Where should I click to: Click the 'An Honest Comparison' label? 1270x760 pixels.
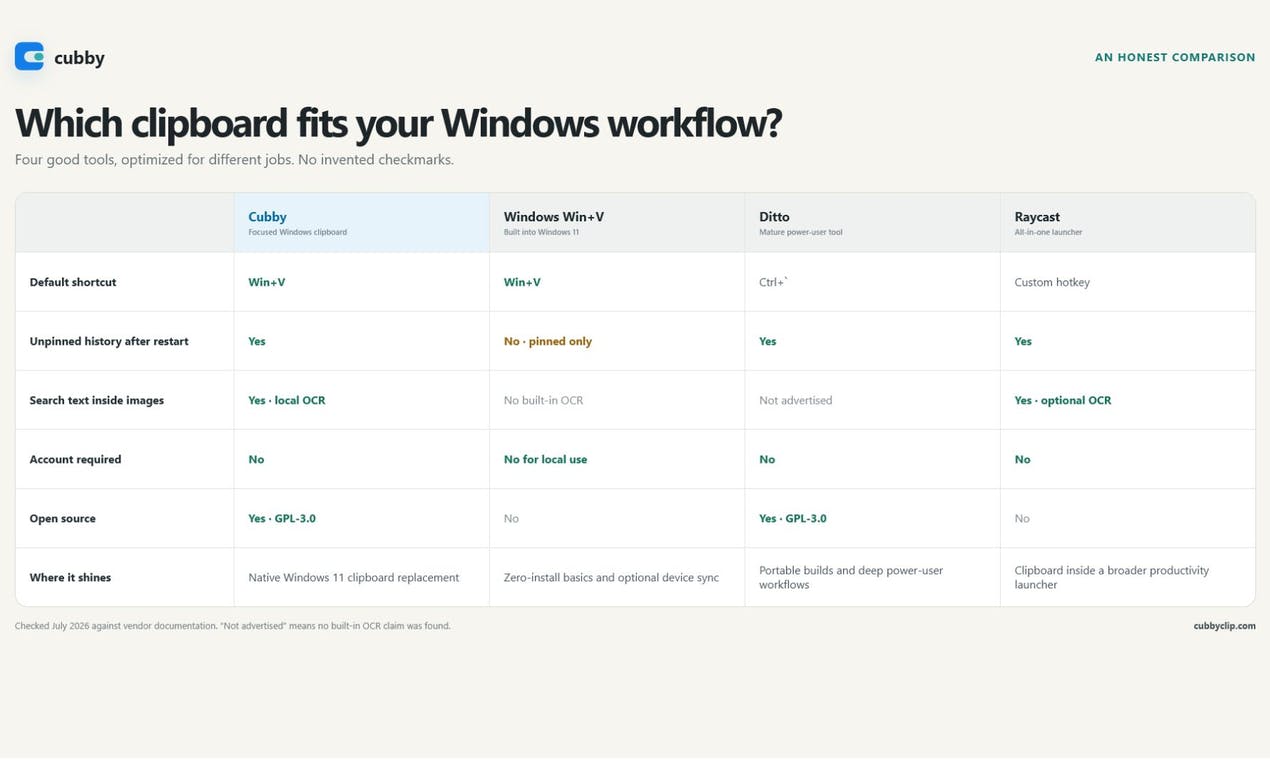(x=1175, y=57)
